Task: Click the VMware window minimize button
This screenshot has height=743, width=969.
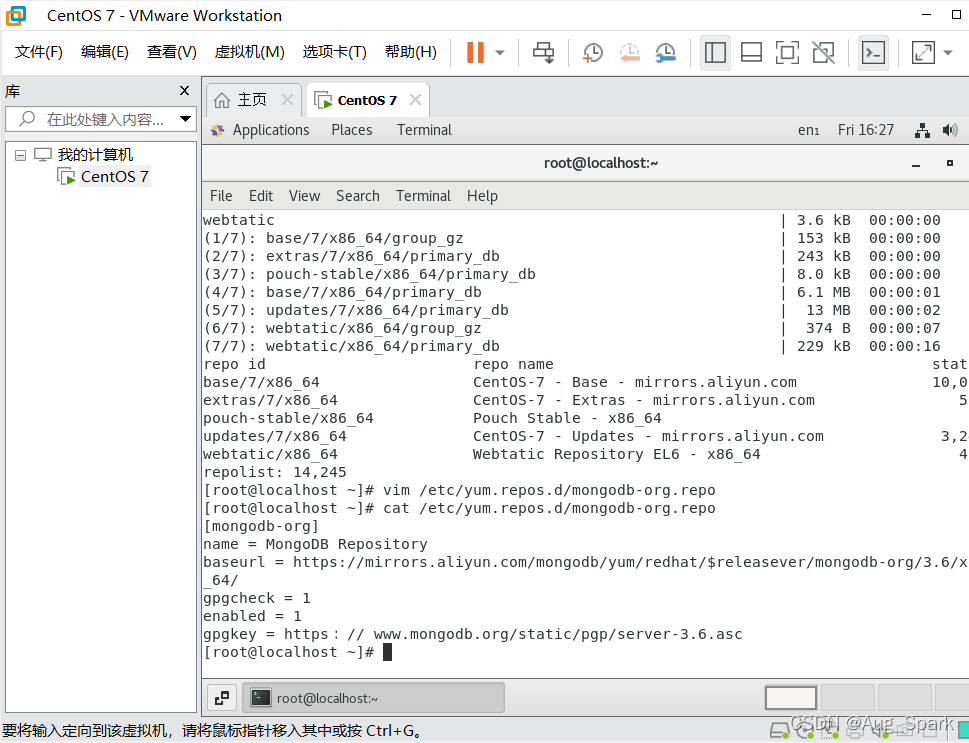Action: coord(926,15)
